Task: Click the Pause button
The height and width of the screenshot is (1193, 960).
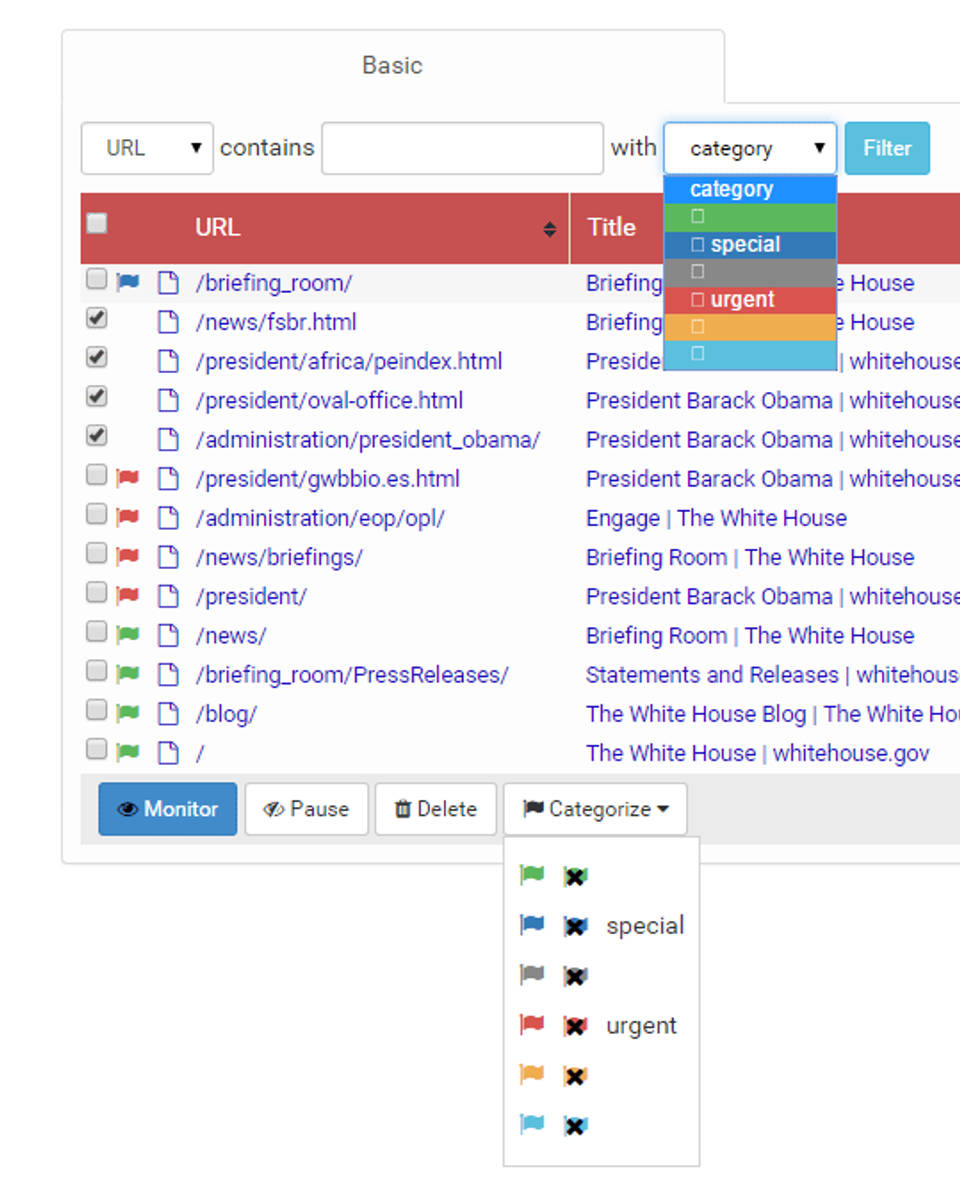Action: (x=307, y=809)
